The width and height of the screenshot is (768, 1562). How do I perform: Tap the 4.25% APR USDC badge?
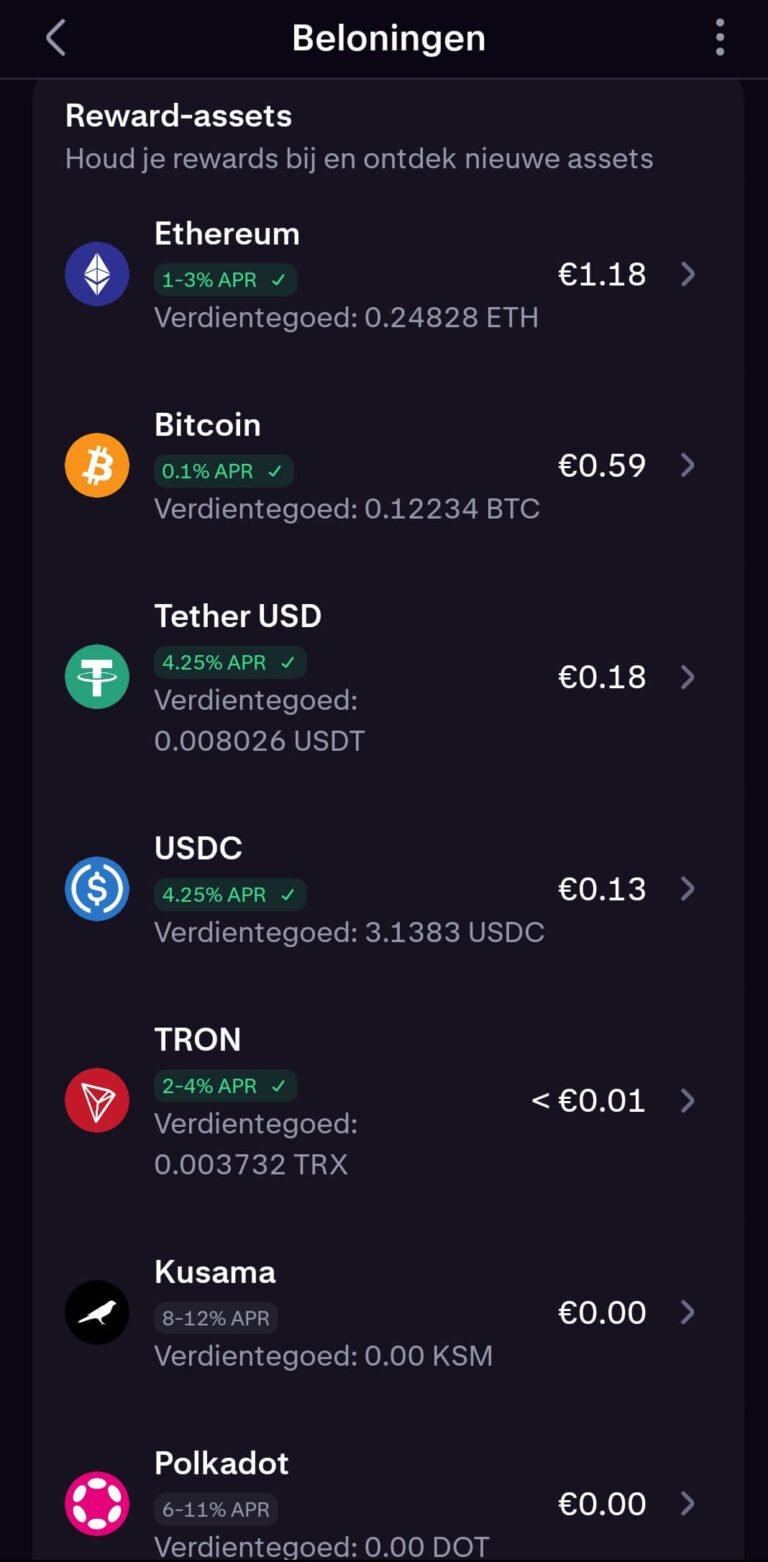coord(230,894)
